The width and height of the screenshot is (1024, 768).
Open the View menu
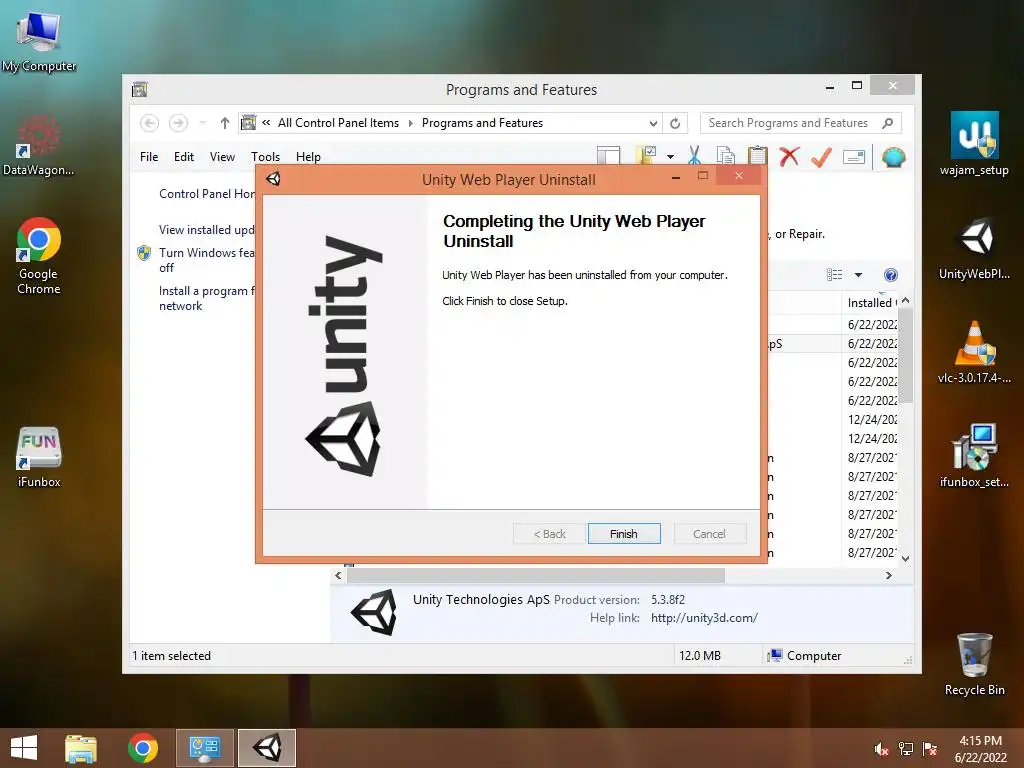[222, 157]
